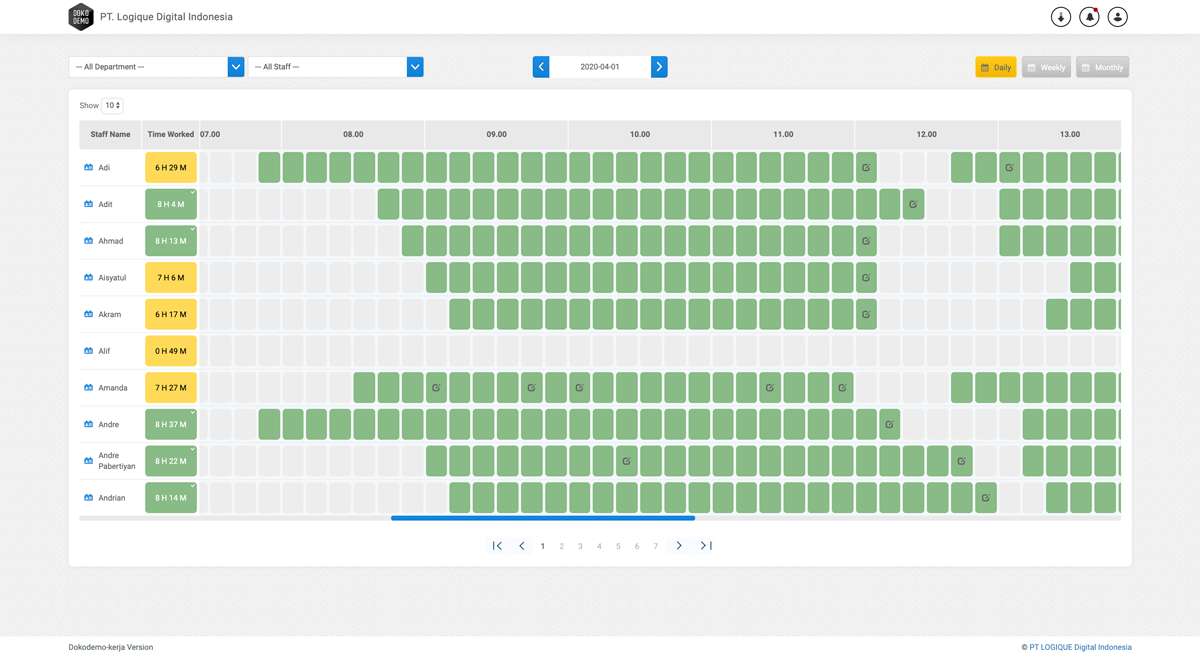1200x658 pixels.
Task: Go to the next date
Action: click(x=659, y=67)
